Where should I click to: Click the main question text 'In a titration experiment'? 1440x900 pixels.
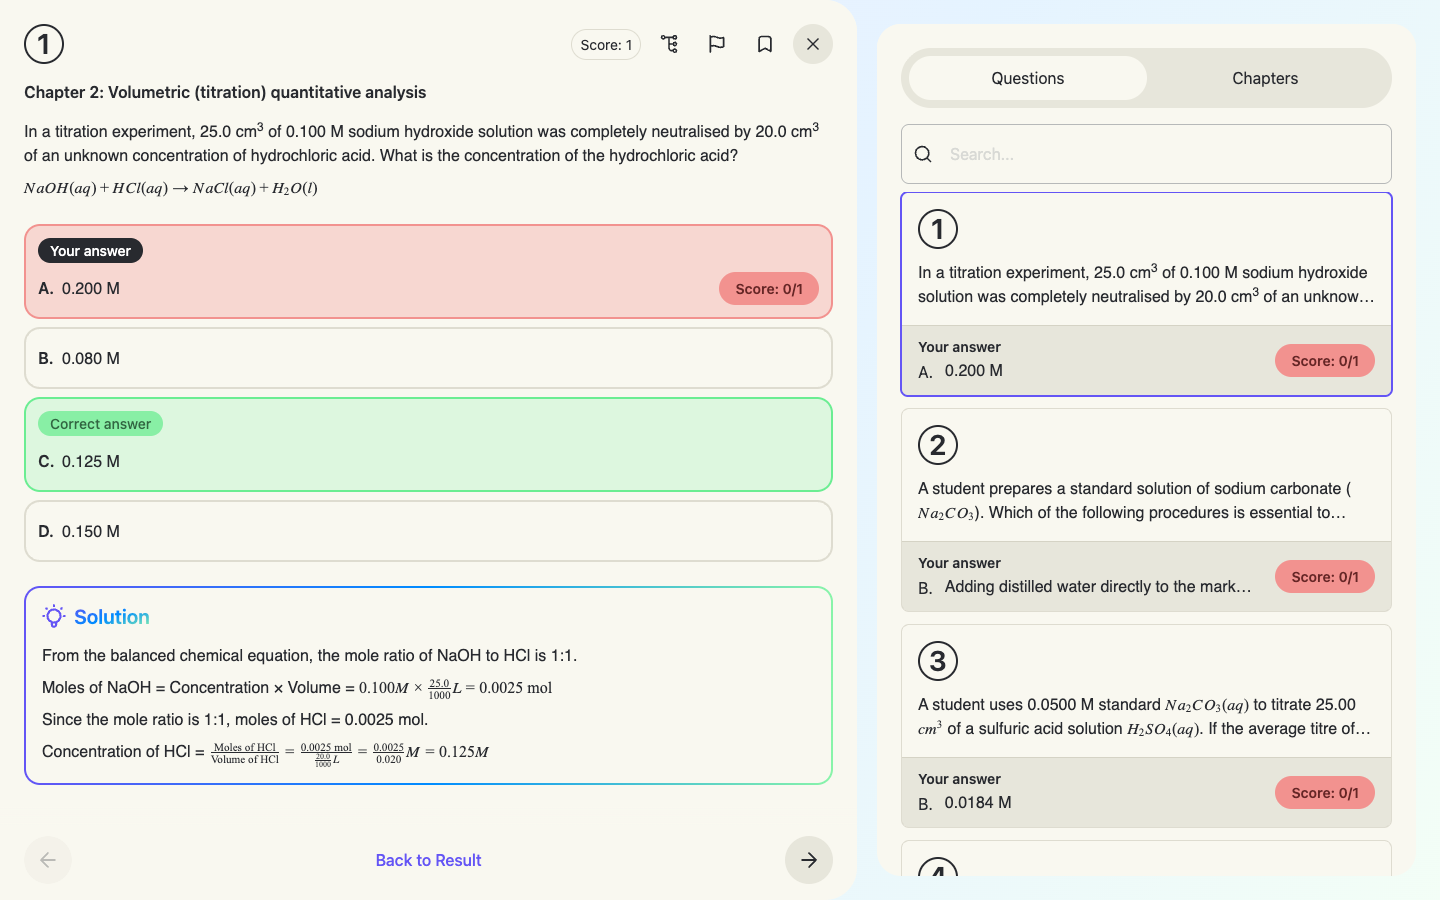[x=422, y=143]
